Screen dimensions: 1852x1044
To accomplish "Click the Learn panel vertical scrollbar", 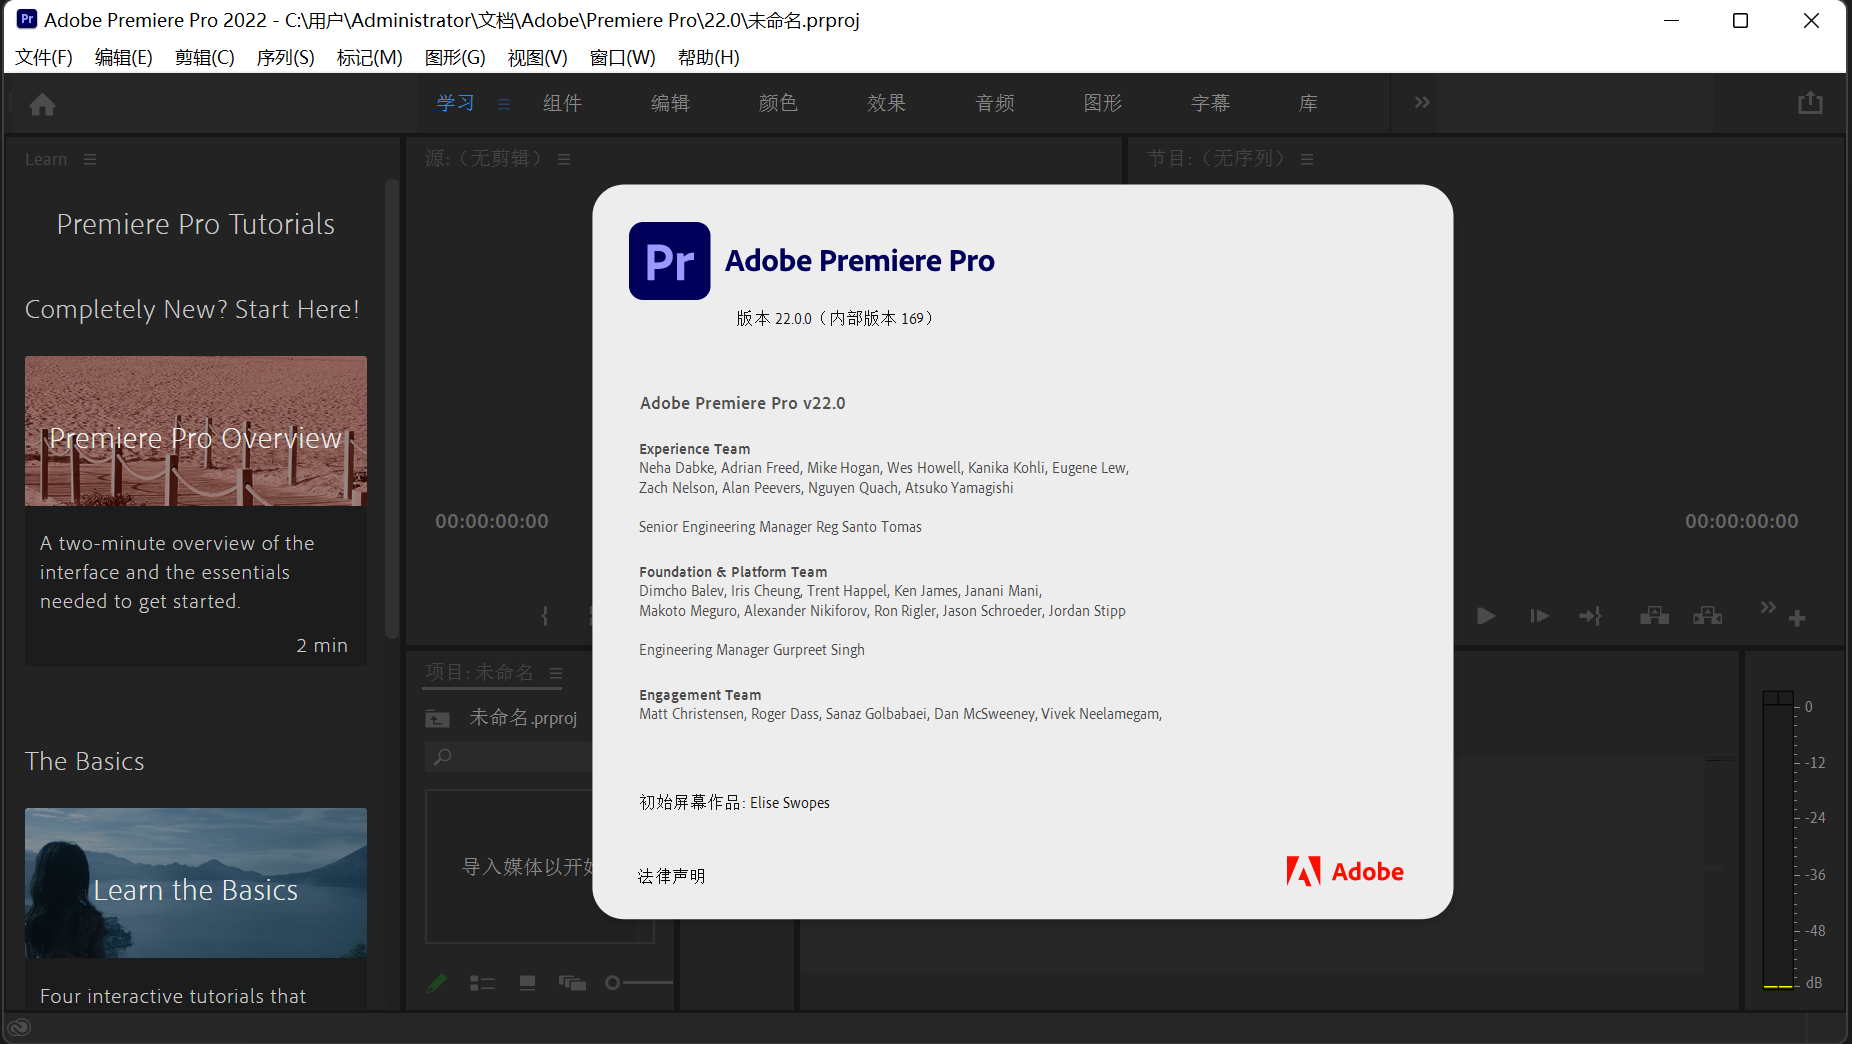I will [392, 410].
